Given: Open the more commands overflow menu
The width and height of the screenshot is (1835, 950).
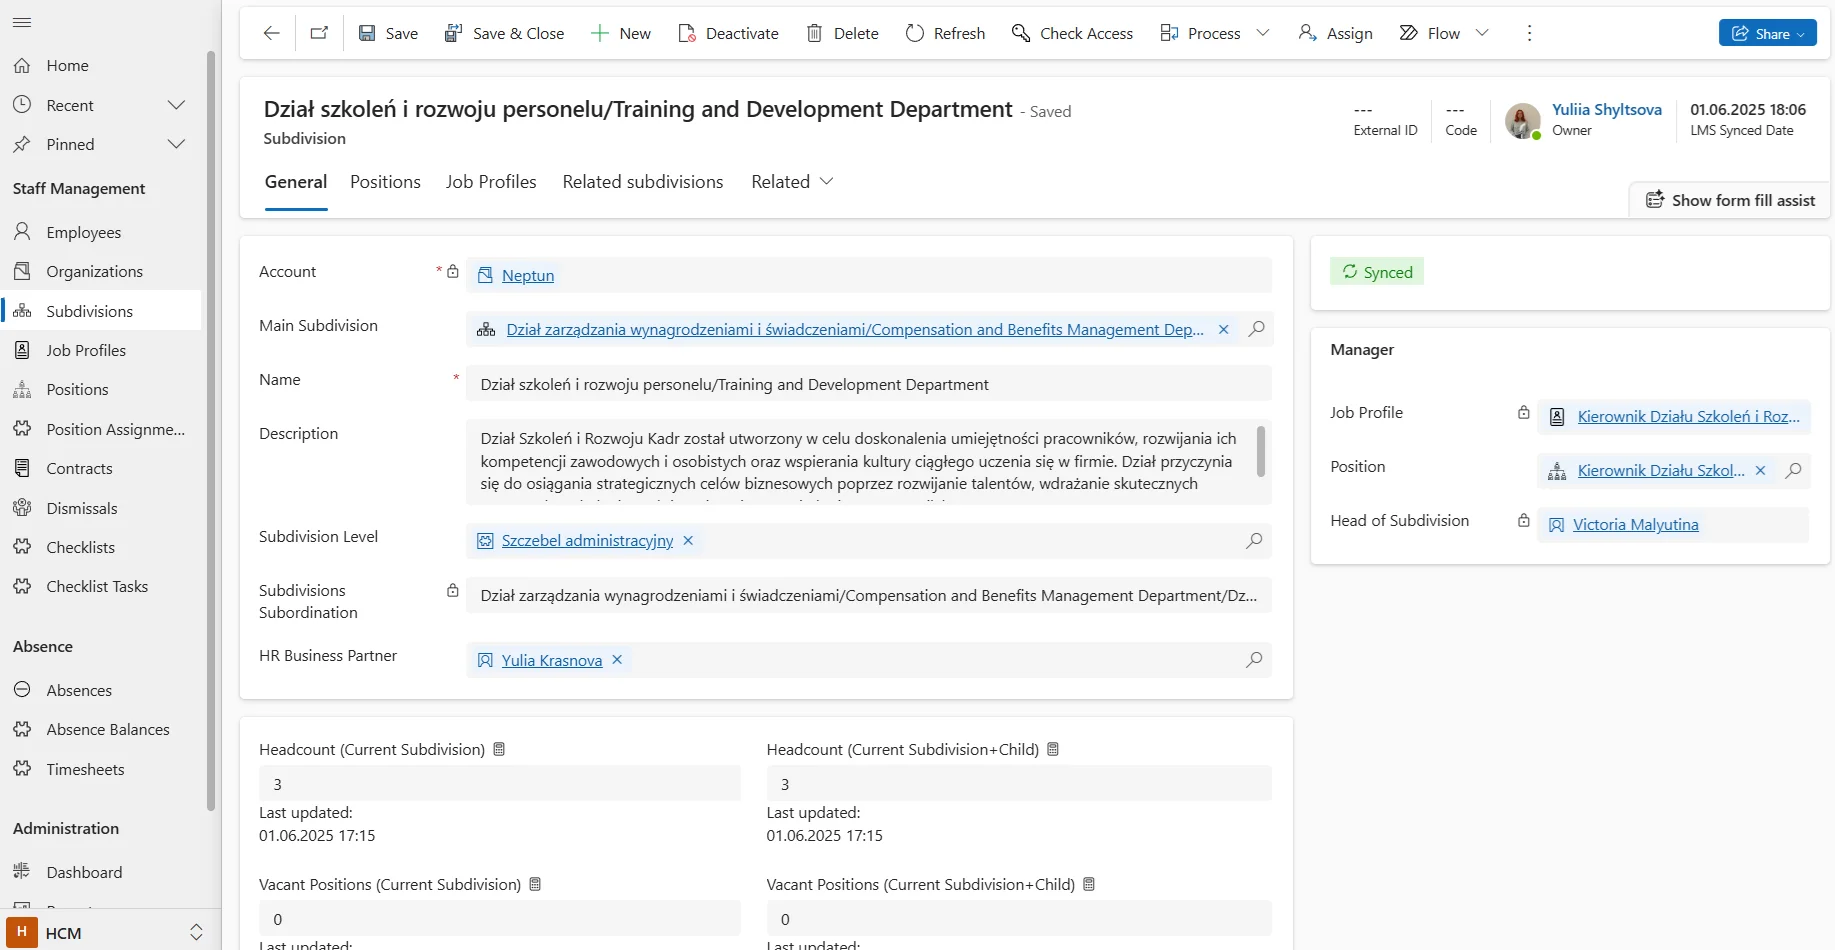Looking at the screenshot, I should 1528,33.
